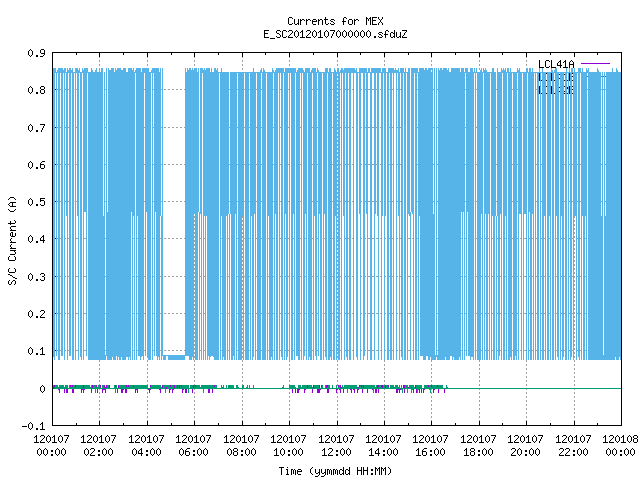Select the LCL41A legend label
640x480 pixels.
click(556, 64)
